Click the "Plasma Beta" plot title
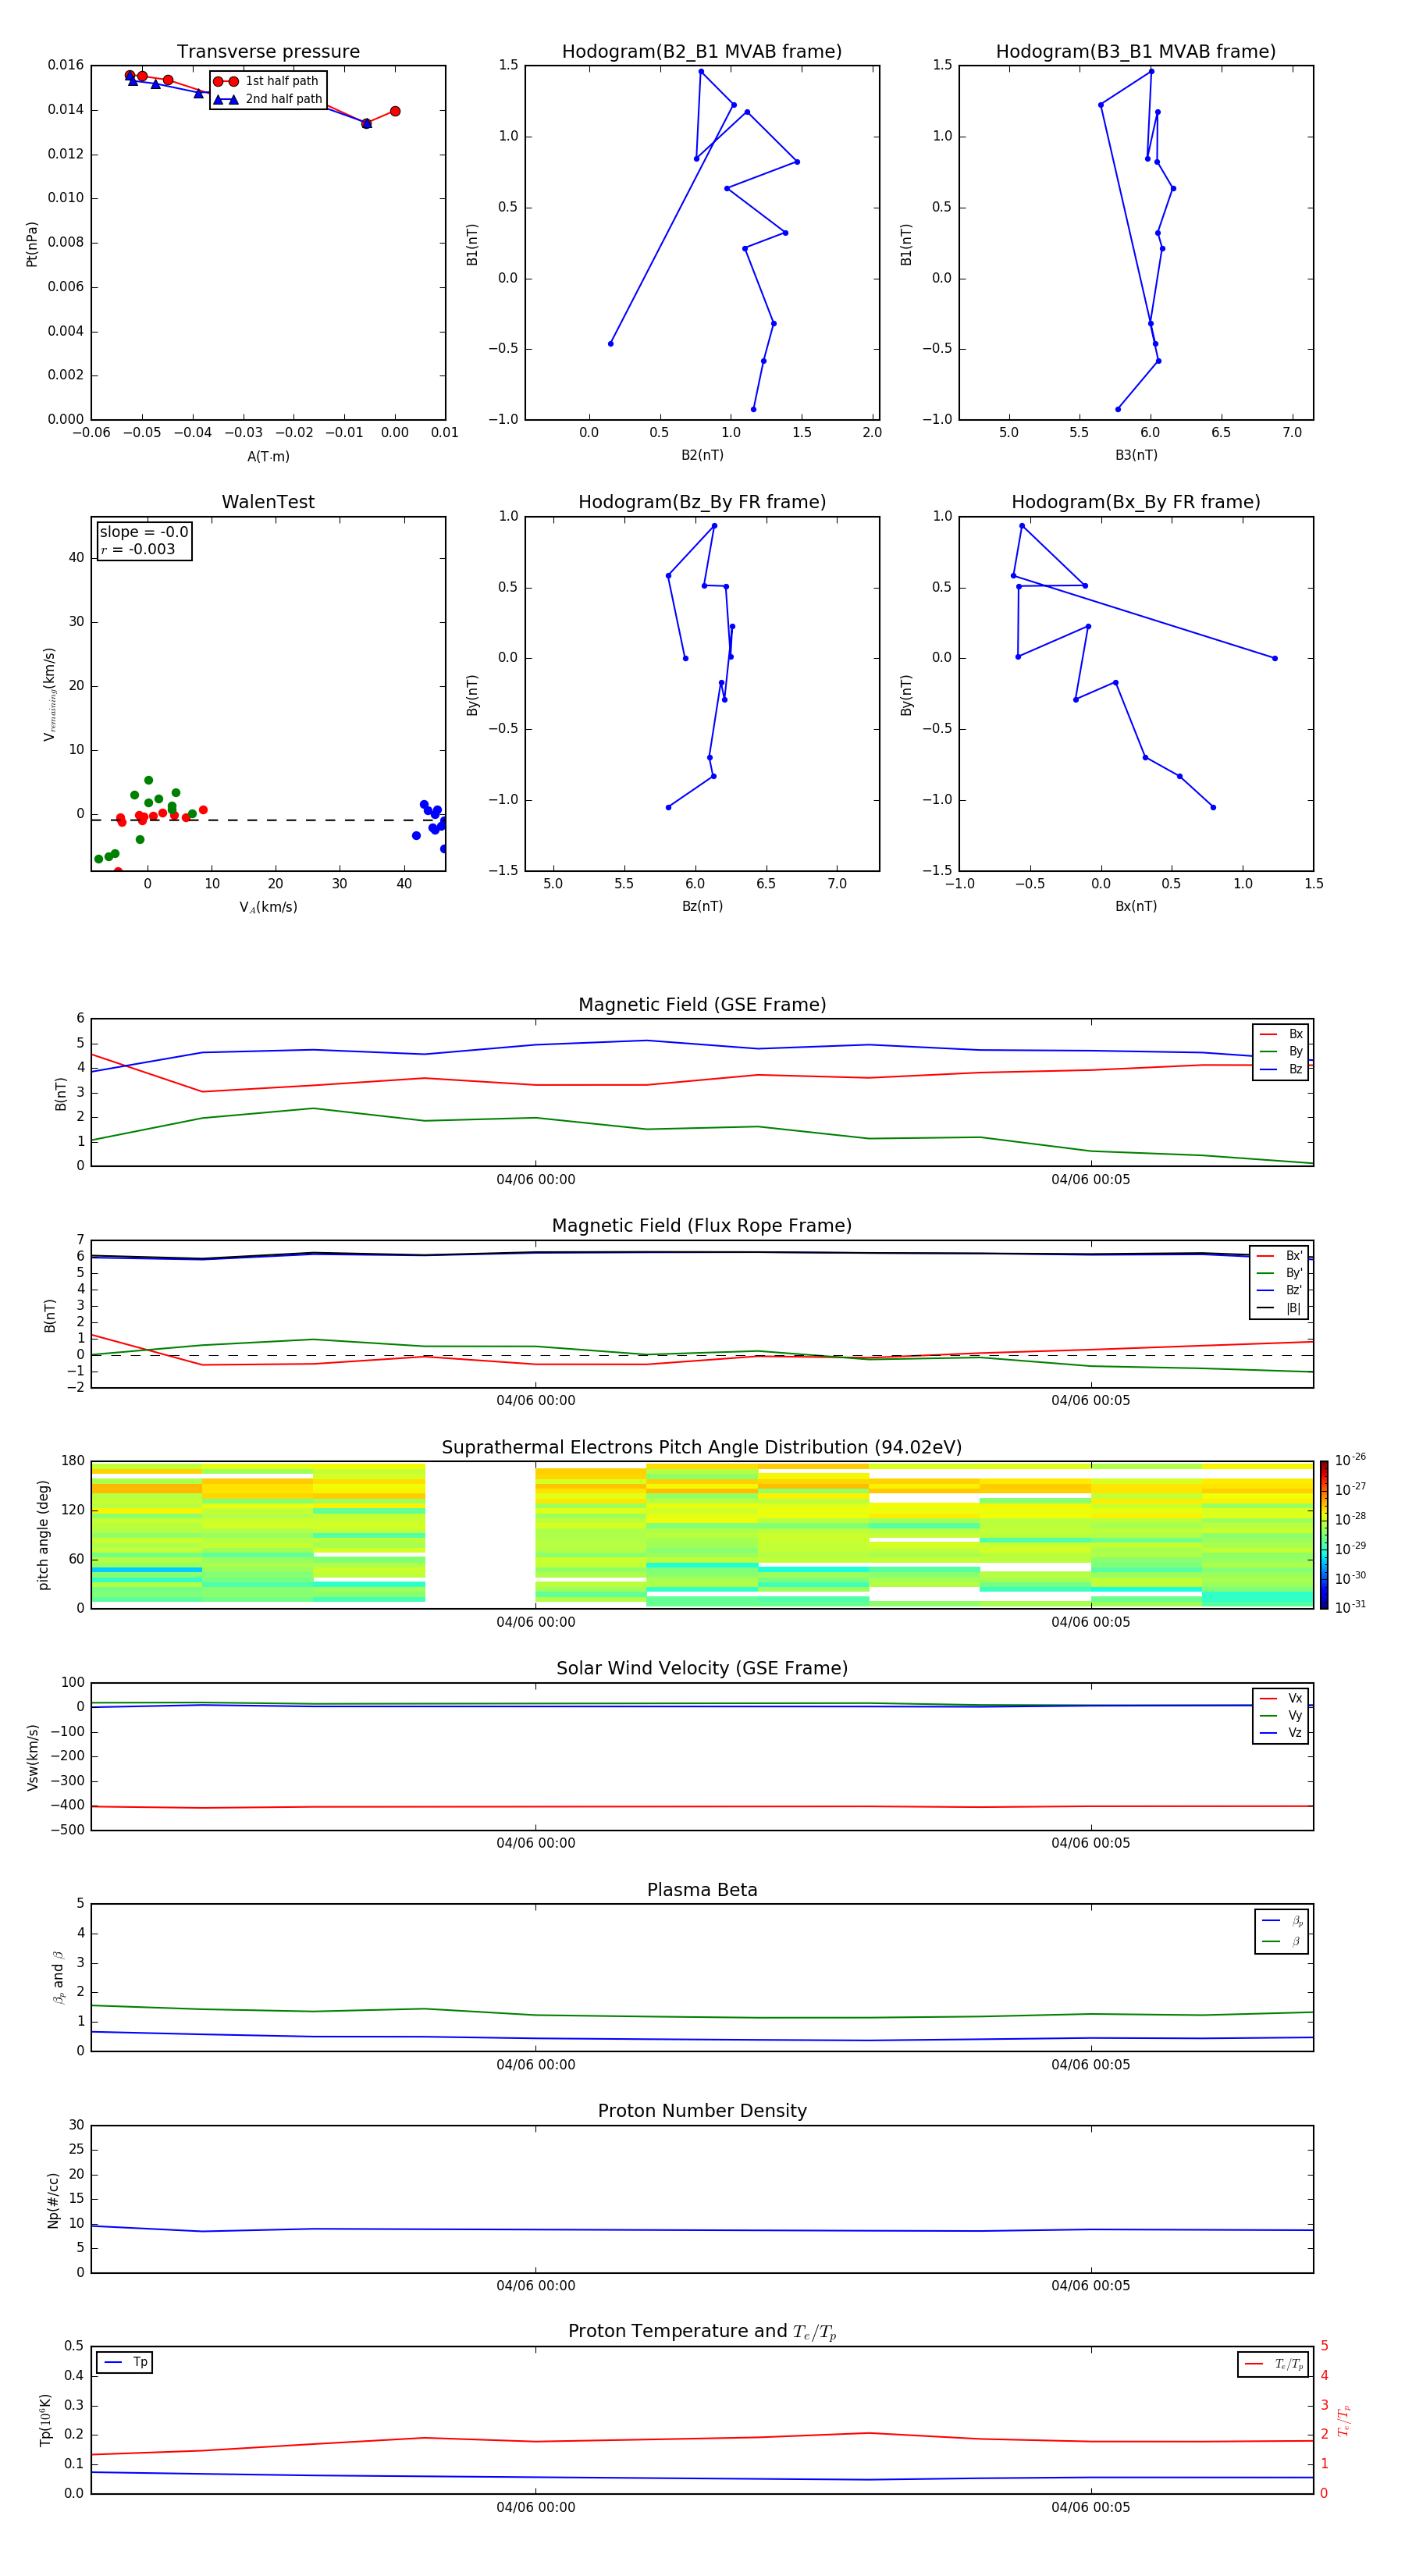The height and width of the screenshot is (2576, 1405). pos(702,1890)
